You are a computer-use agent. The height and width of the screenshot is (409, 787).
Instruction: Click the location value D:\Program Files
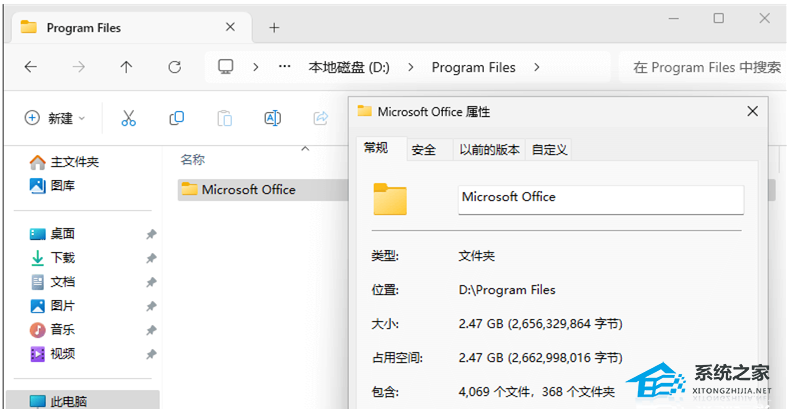point(507,290)
